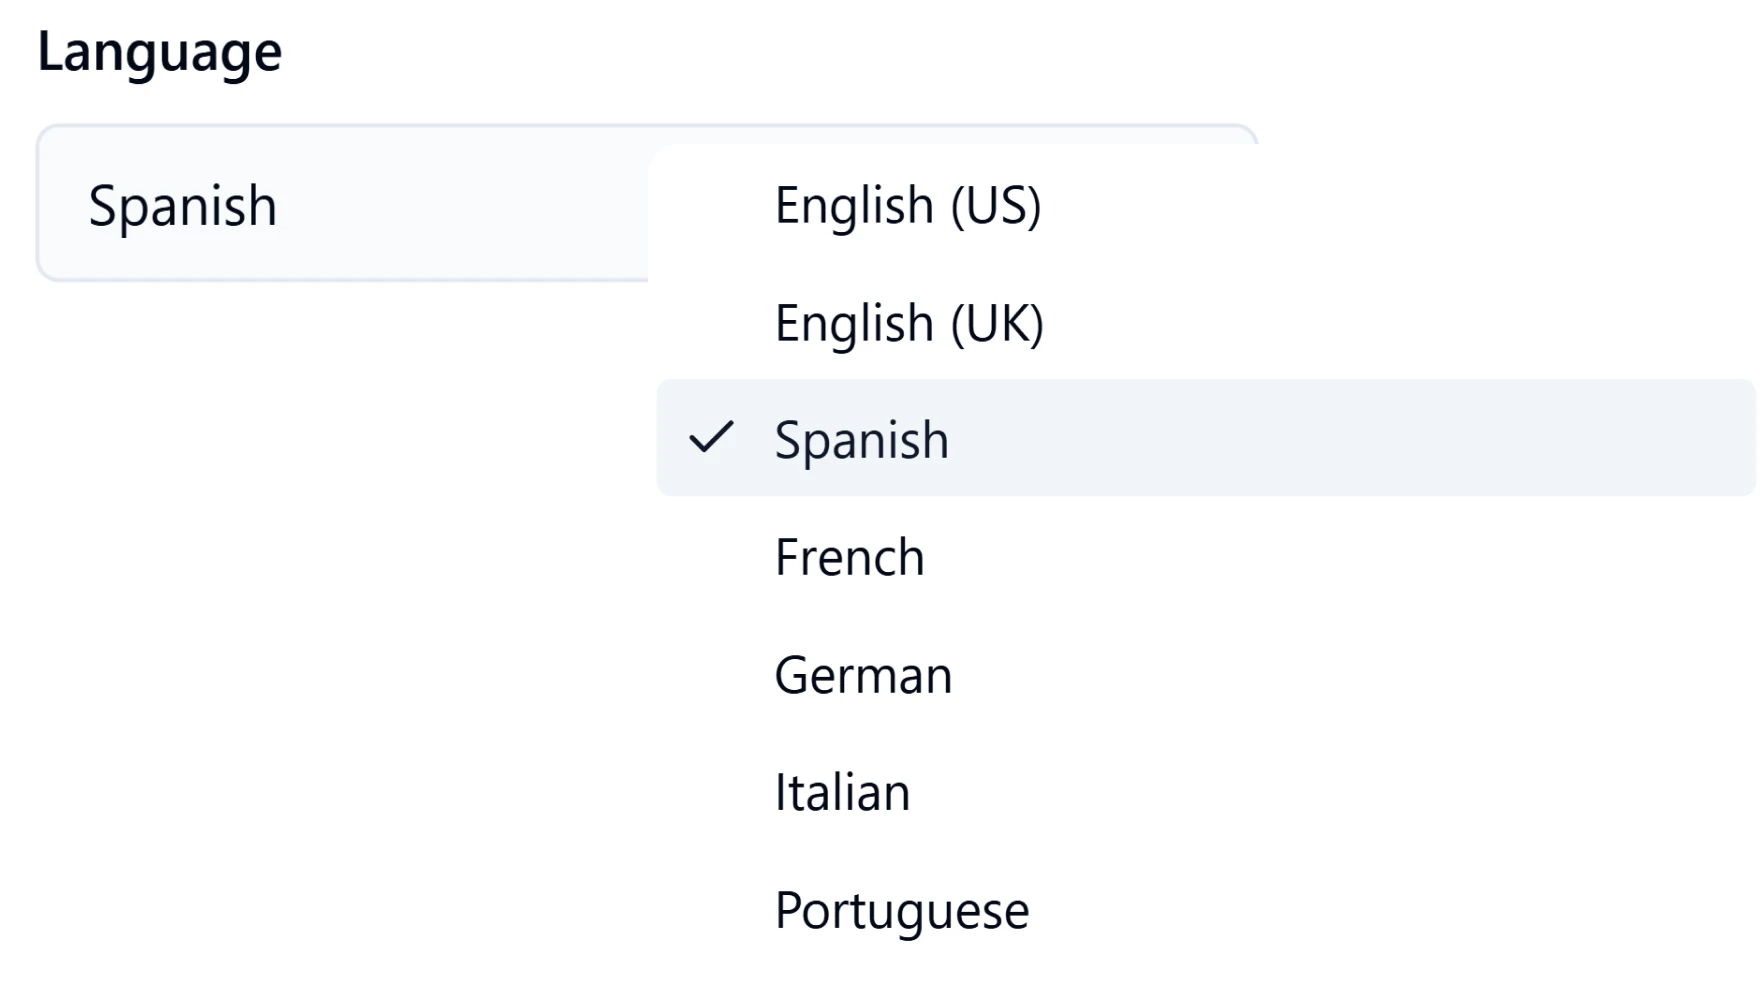1761x984 pixels.
Task: Click the Language heading label
Action: (x=158, y=49)
